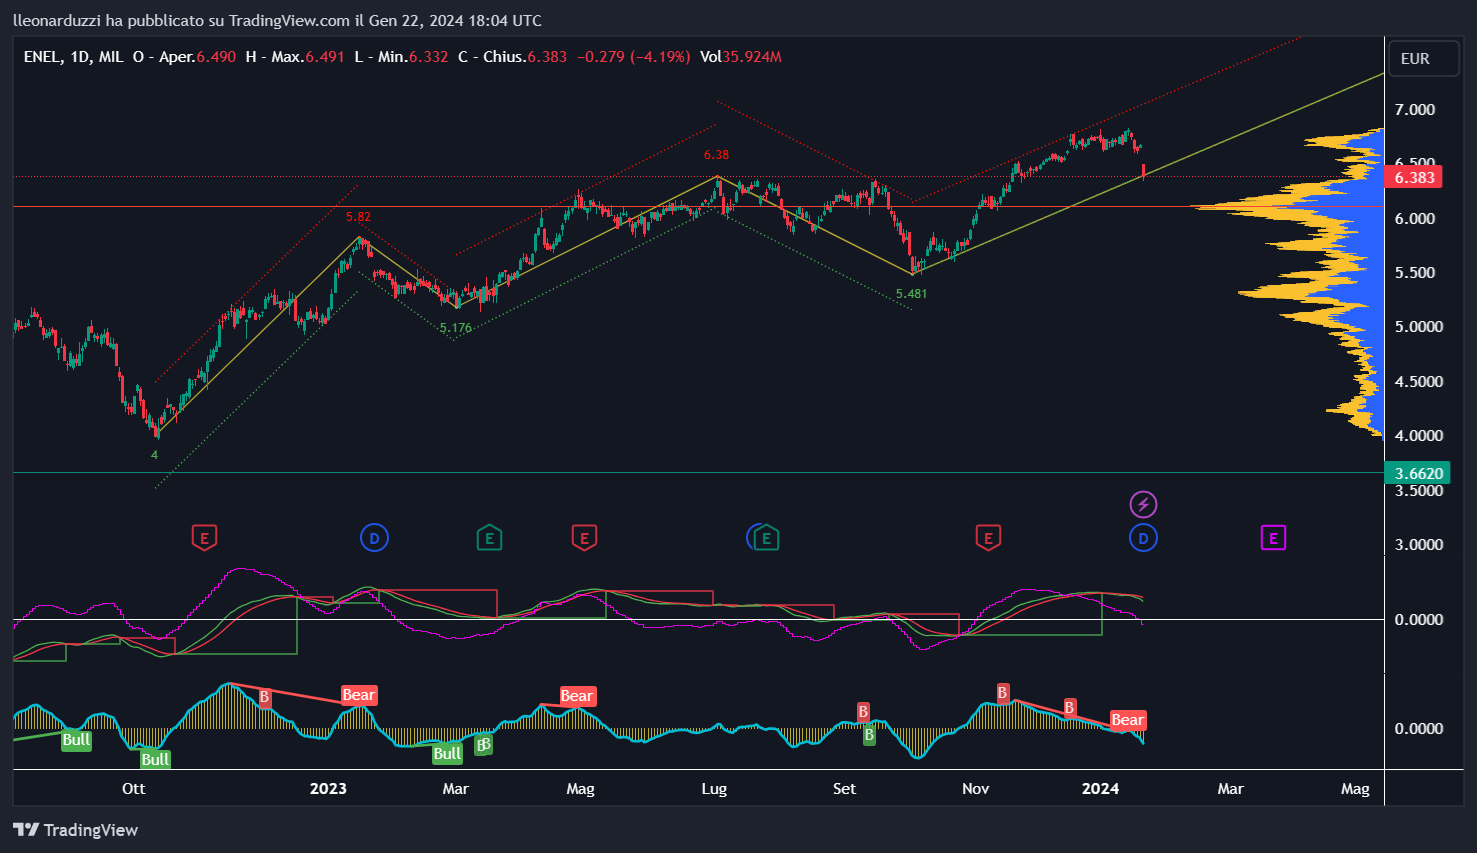Screen dimensions: 1477x853
Task: Open the green E earnings marker after Mar 2023
Action: (x=489, y=538)
